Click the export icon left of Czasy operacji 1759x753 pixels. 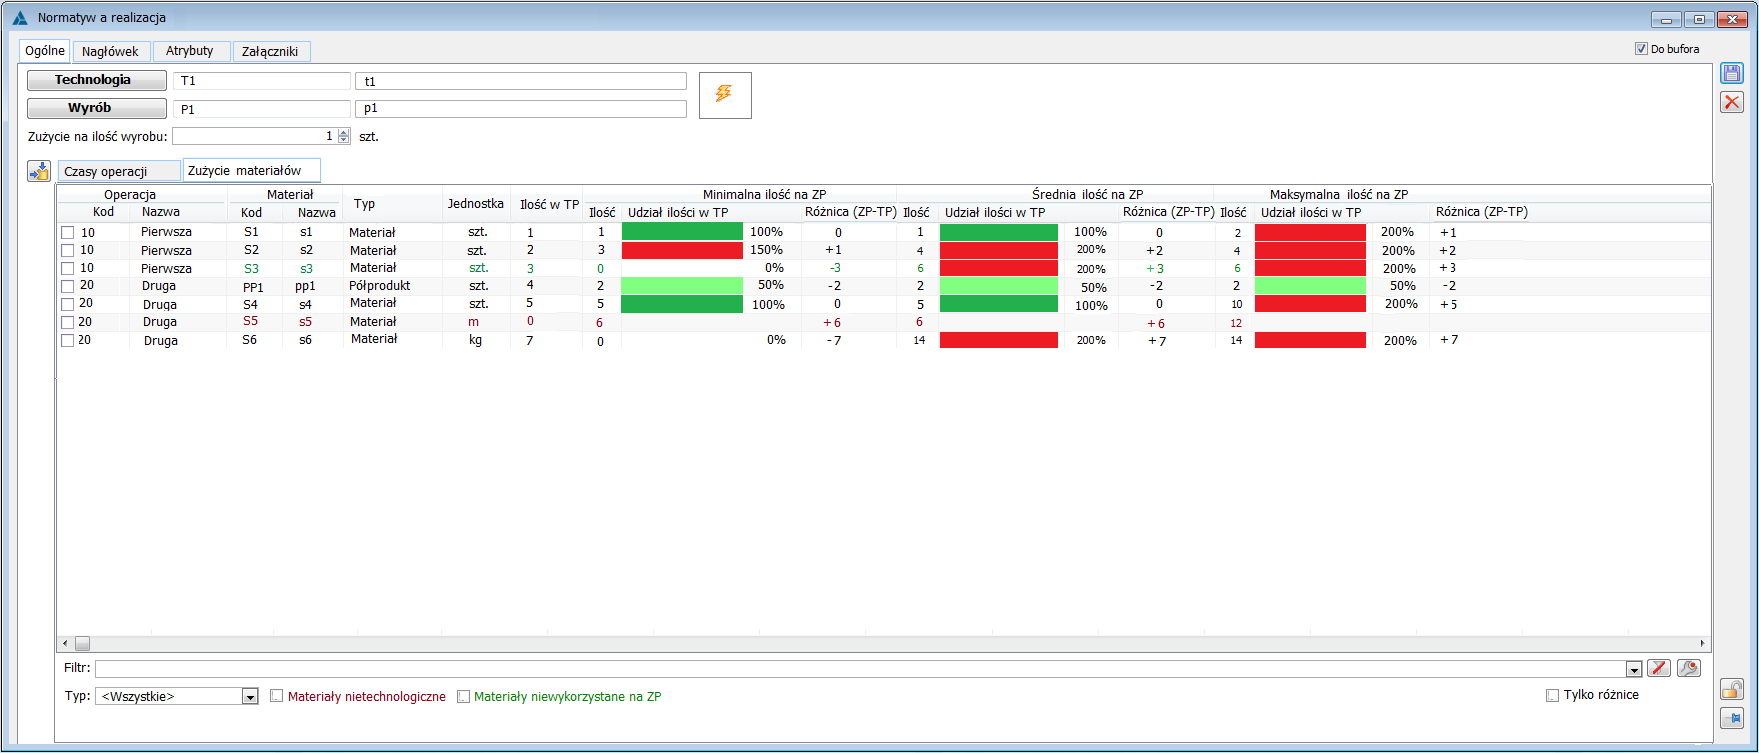pyautogui.click(x=39, y=171)
